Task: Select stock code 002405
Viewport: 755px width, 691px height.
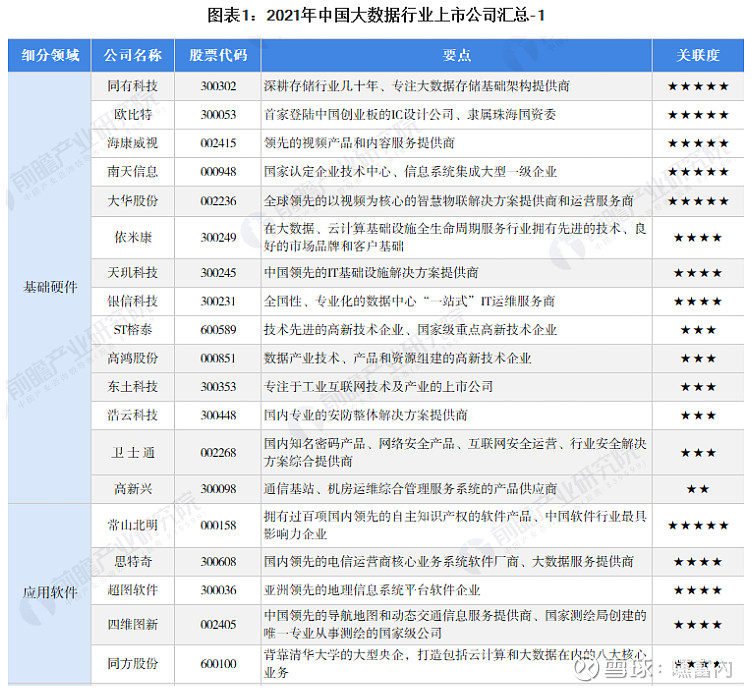Action: 218,625
